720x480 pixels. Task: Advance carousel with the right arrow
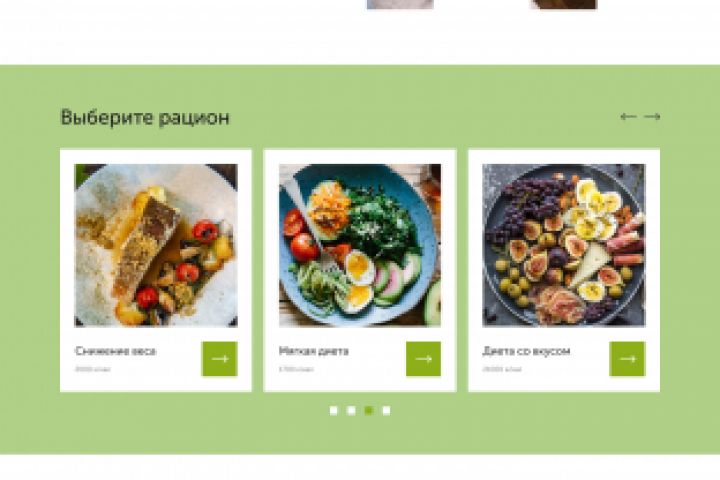coord(652,117)
